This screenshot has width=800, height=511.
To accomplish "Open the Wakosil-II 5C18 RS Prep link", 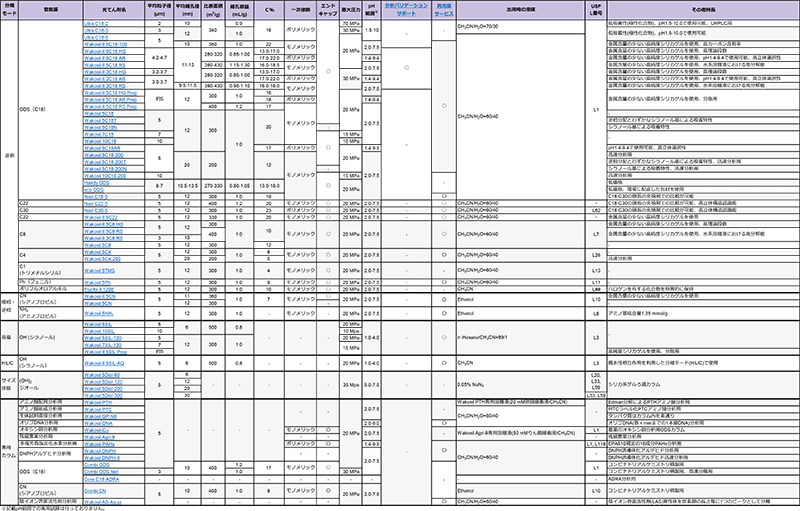I will pyautogui.click(x=111, y=107).
